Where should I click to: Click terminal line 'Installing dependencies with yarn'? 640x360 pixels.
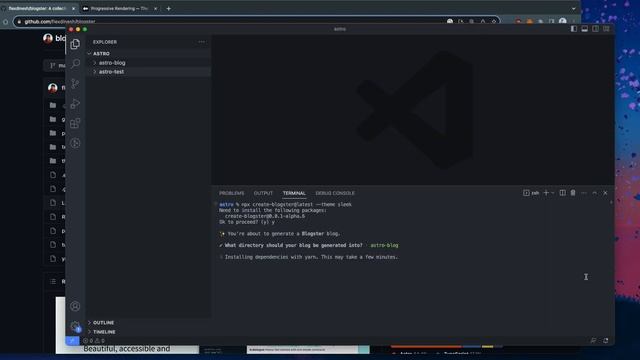pos(311,257)
